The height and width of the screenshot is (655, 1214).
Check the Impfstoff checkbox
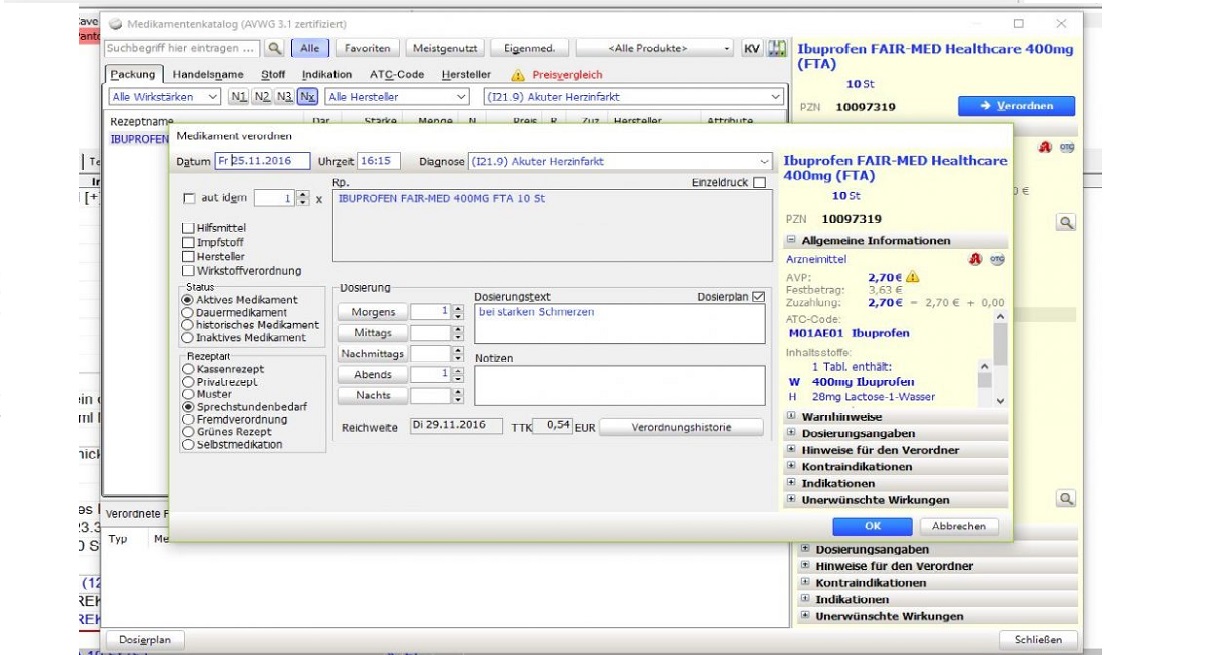pos(188,243)
